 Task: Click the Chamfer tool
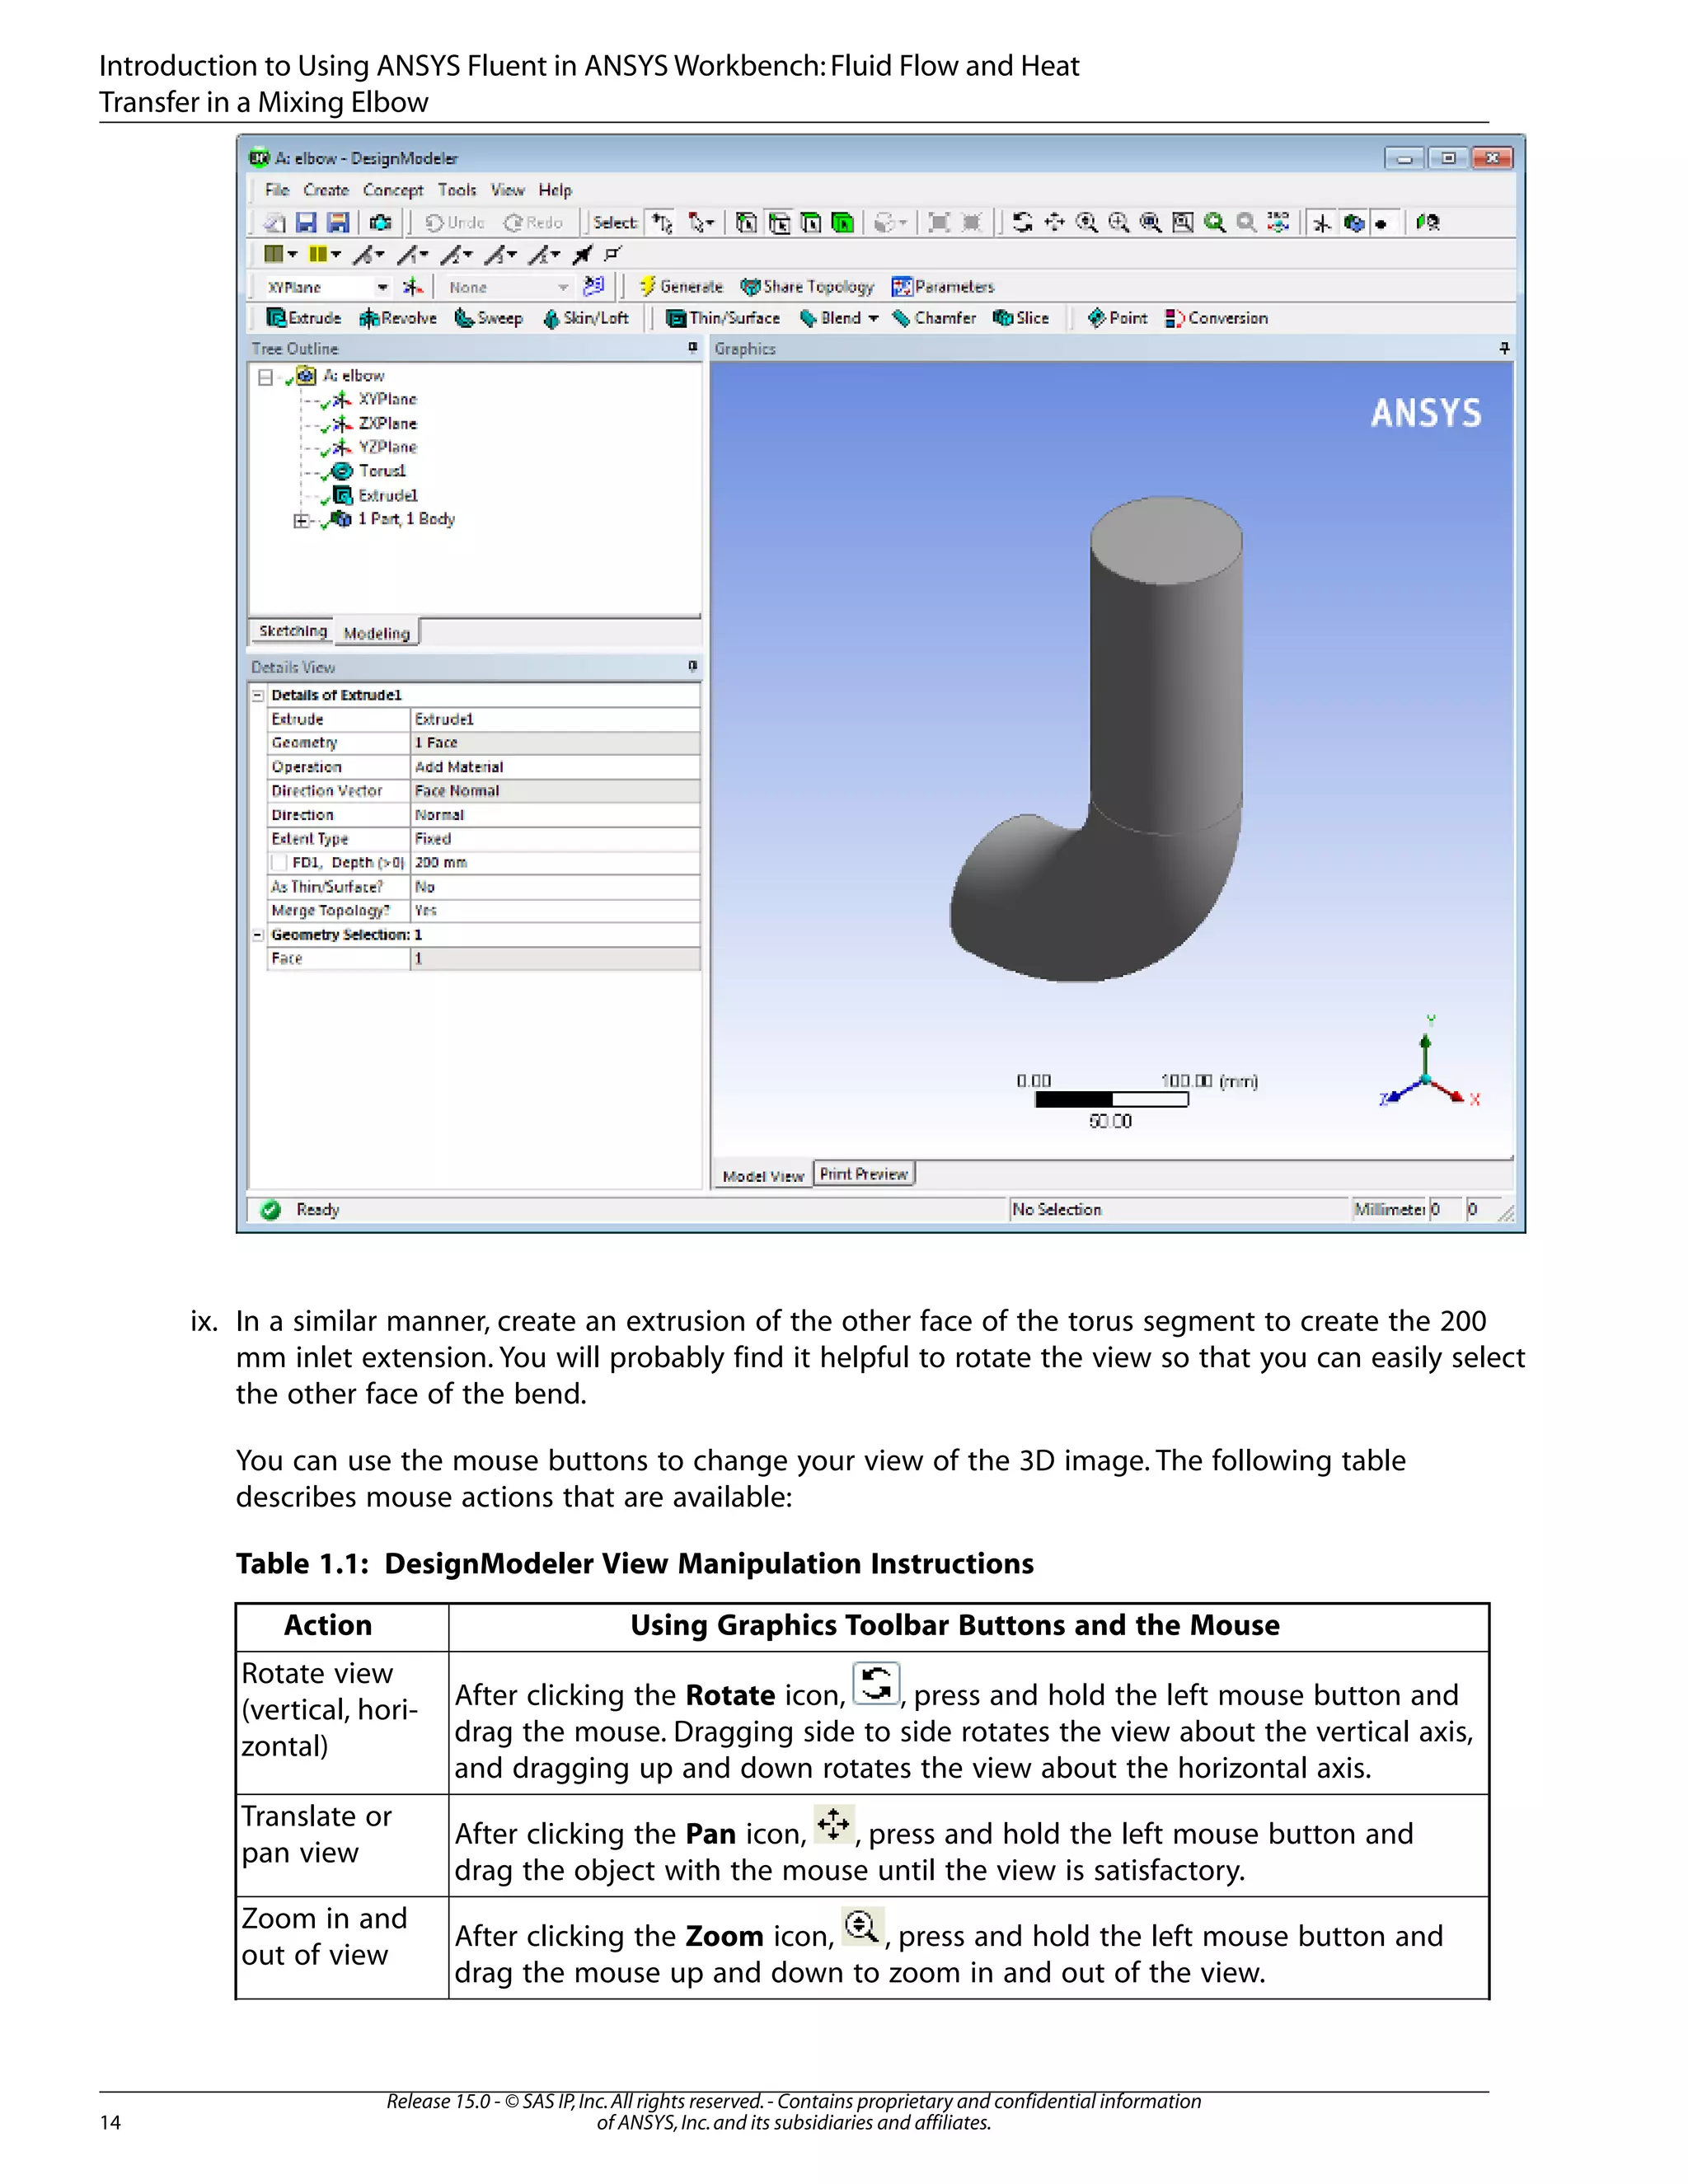pyautogui.click(x=934, y=318)
